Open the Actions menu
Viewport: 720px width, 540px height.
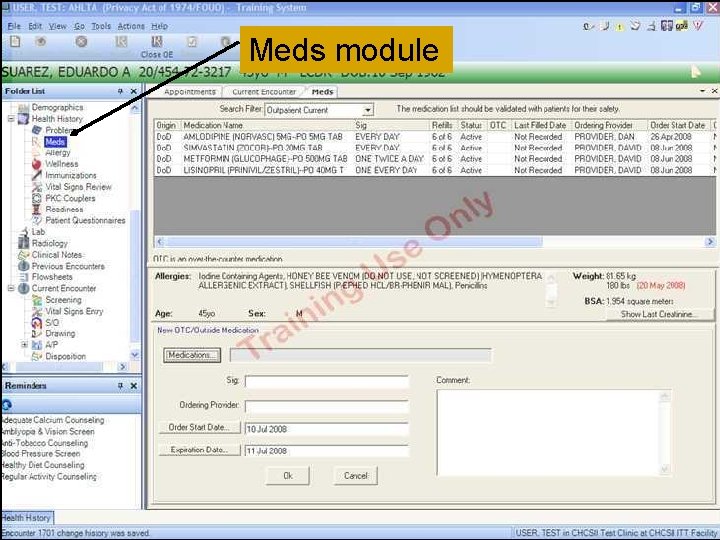point(131,26)
